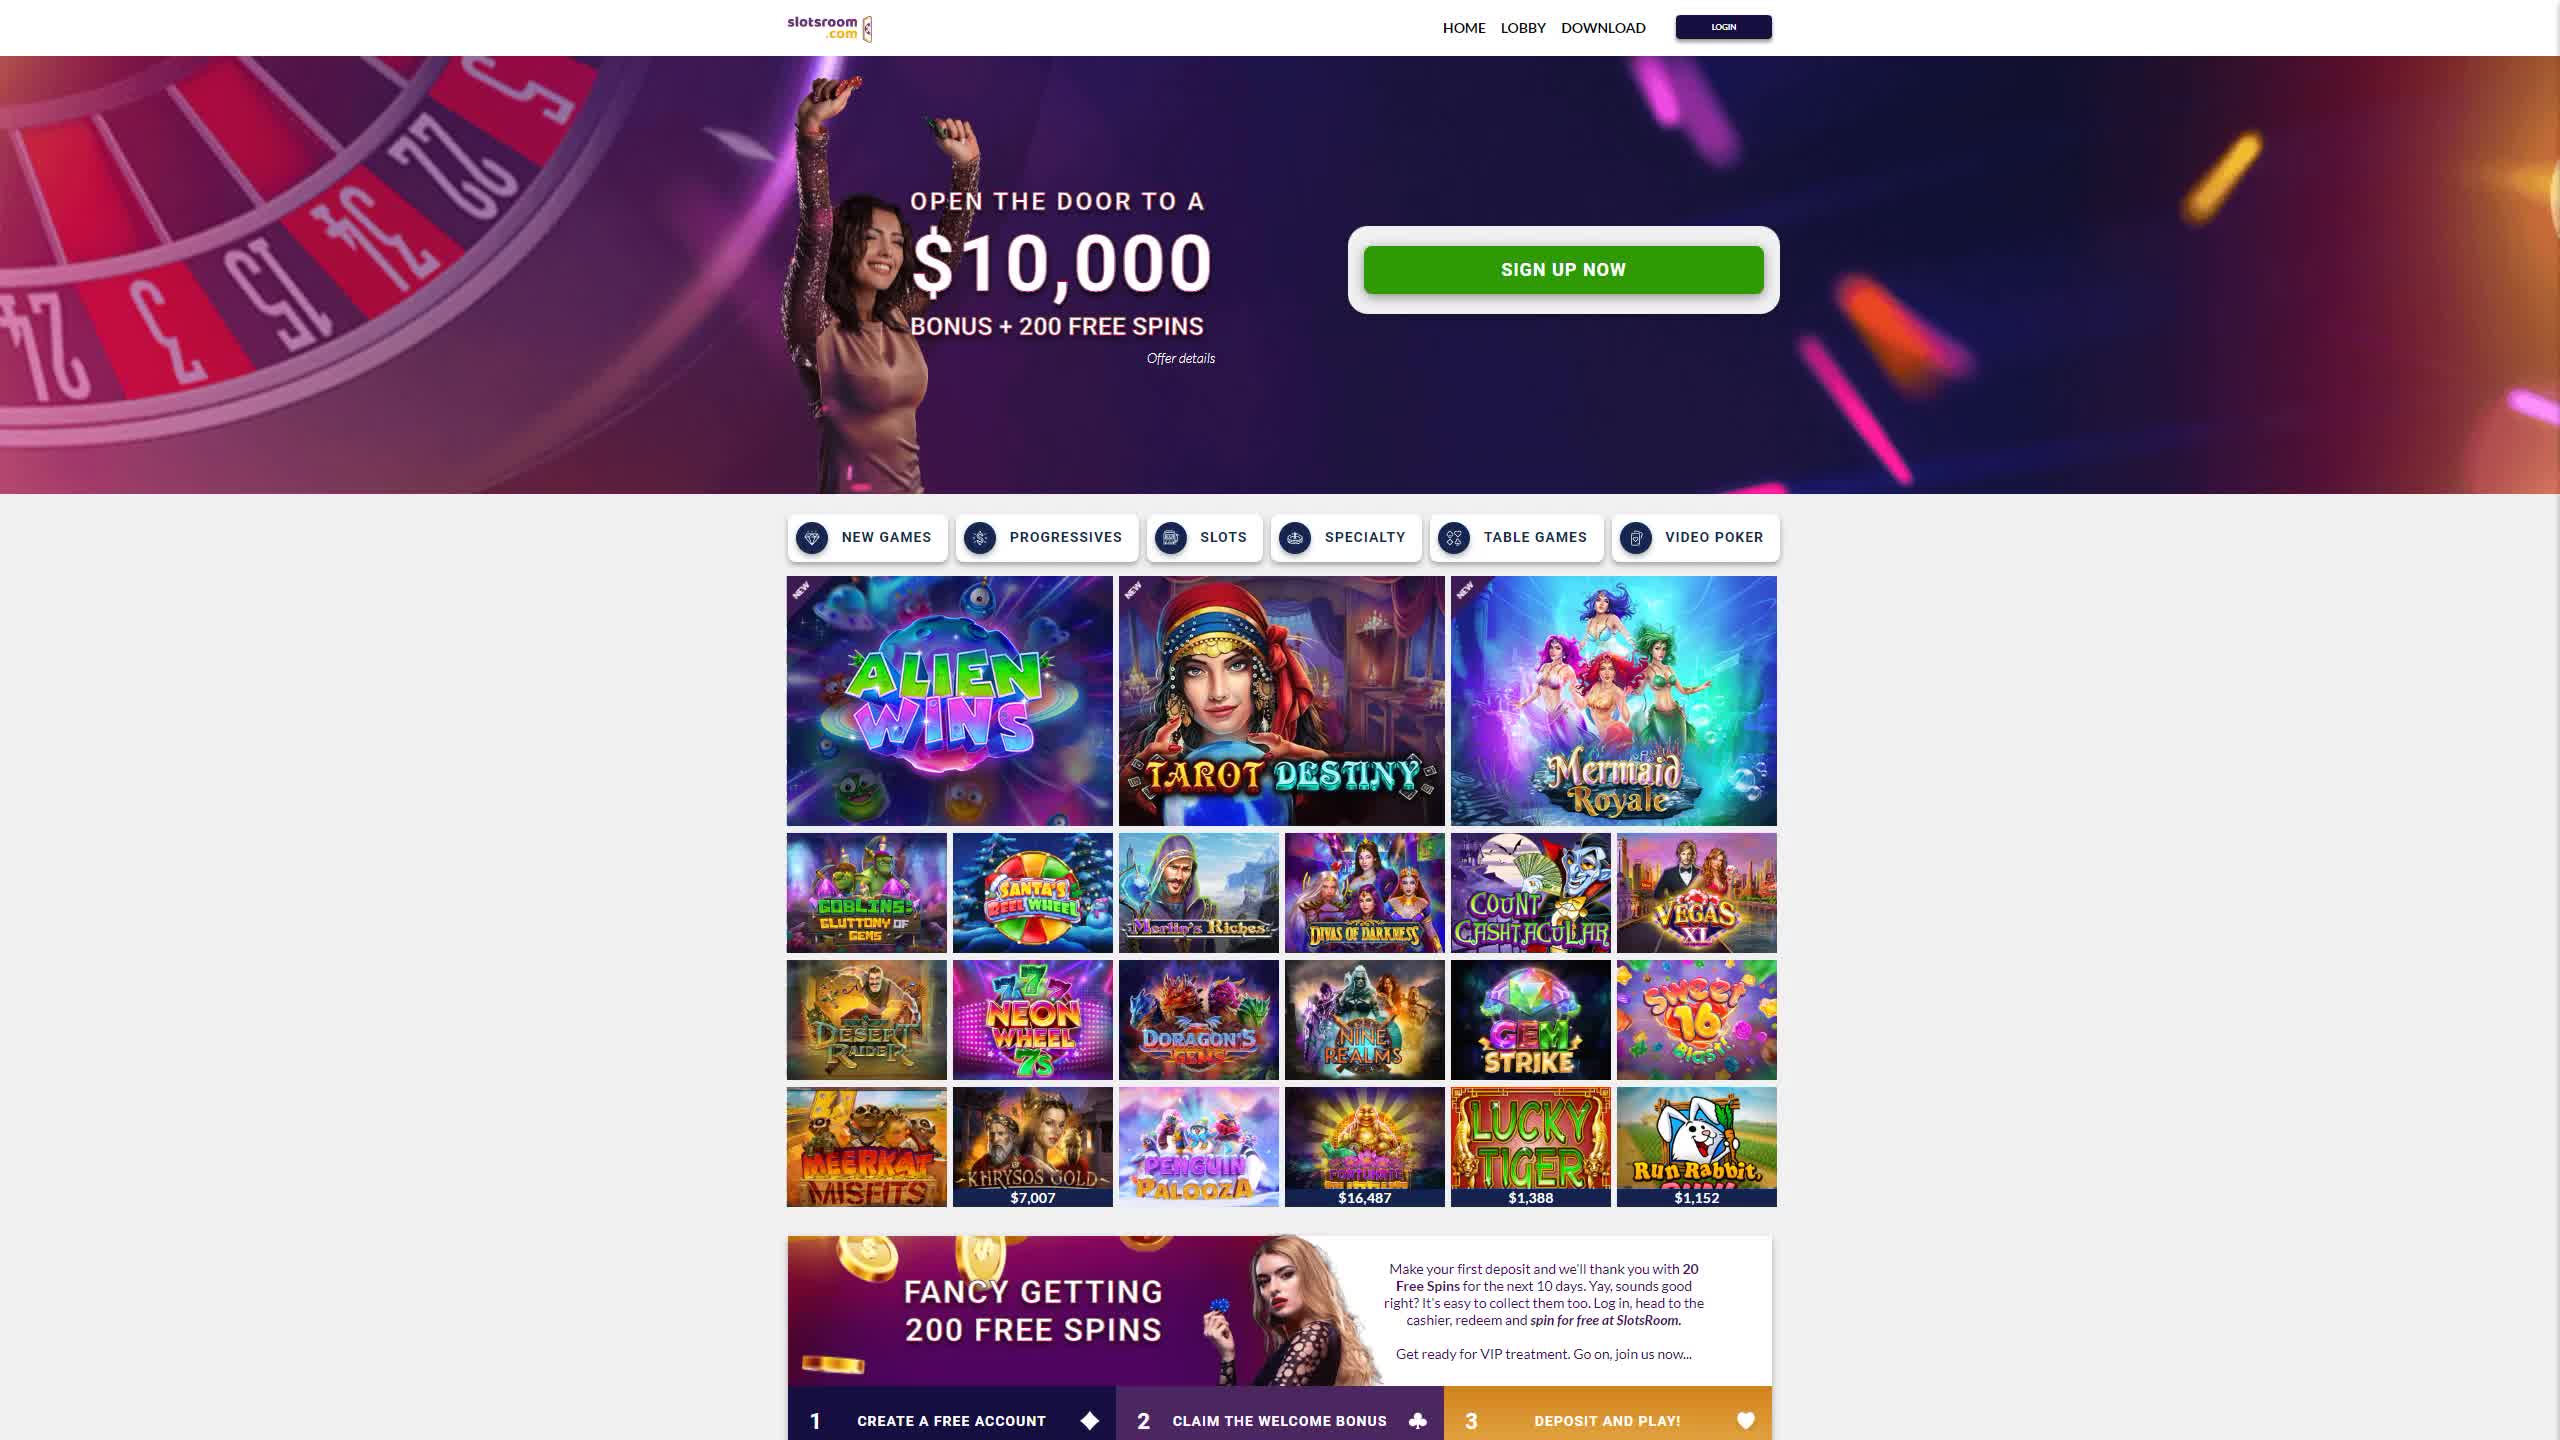The width and height of the screenshot is (2560, 1440).
Task: Click the diamond icon on Create a Free Account
Action: (1090, 1421)
